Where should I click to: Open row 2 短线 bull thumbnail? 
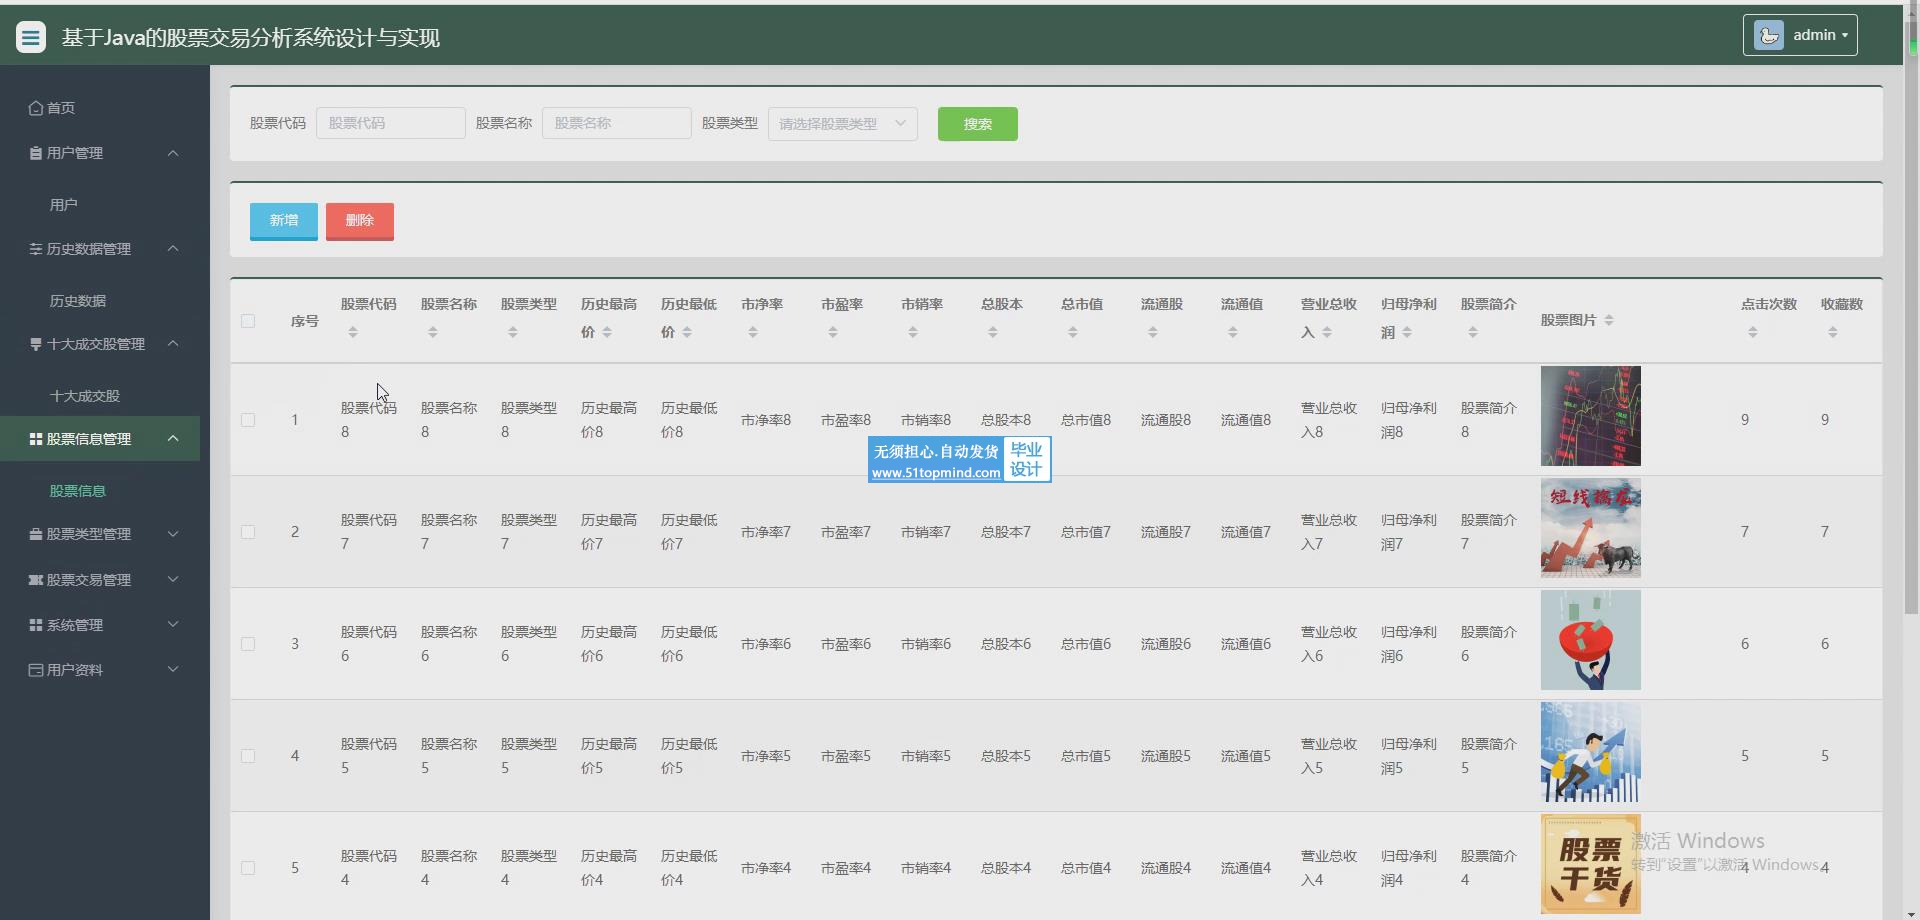pyautogui.click(x=1591, y=528)
